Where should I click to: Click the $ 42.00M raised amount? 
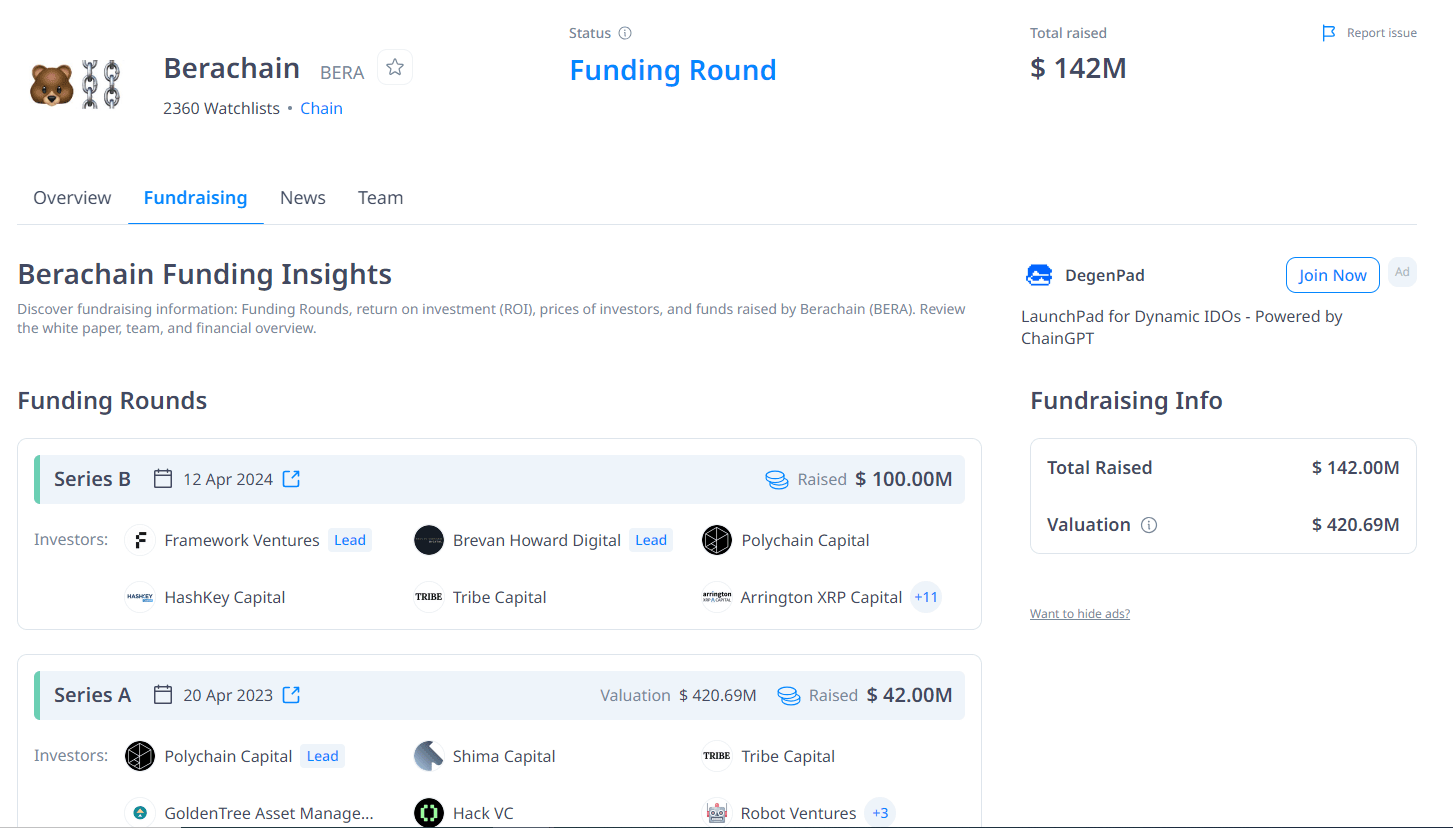pyautogui.click(x=910, y=695)
